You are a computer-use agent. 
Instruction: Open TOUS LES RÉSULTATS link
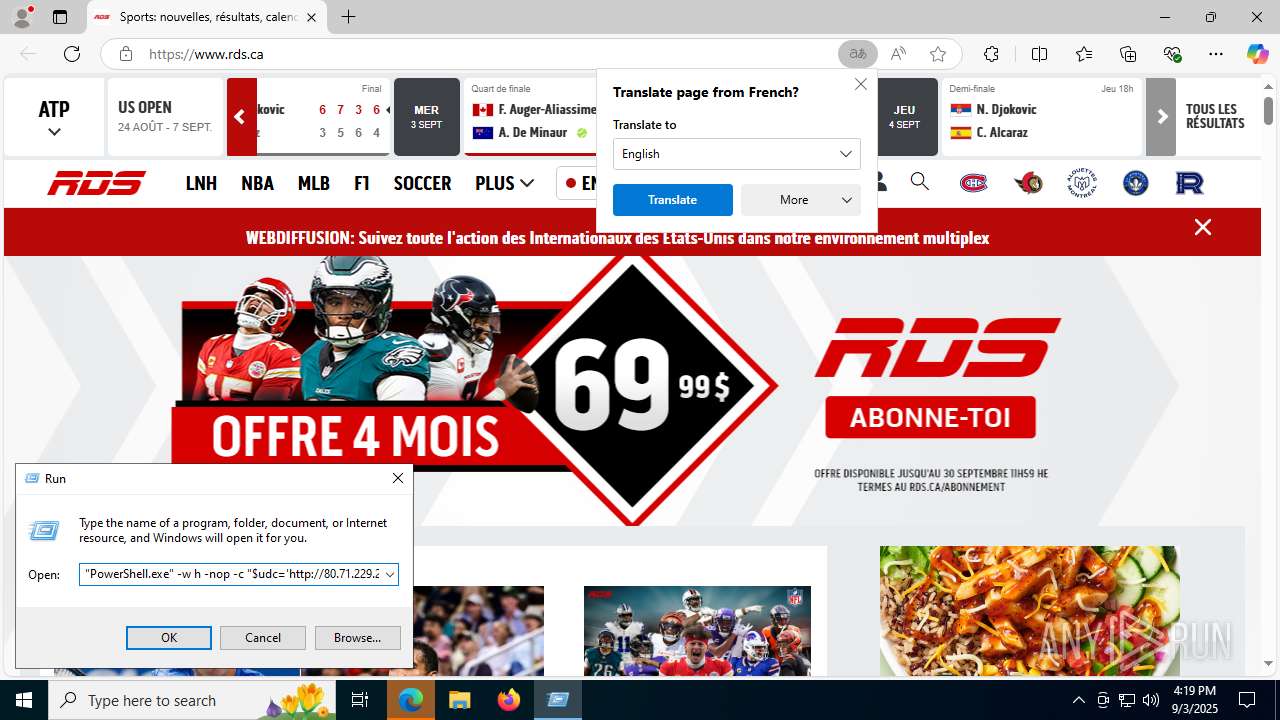[1215, 116]
